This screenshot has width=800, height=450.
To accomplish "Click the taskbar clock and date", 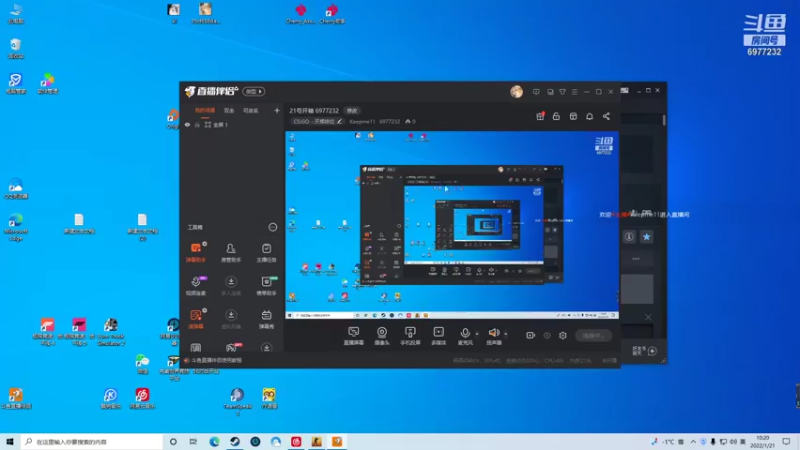I will tap(763, 441).
